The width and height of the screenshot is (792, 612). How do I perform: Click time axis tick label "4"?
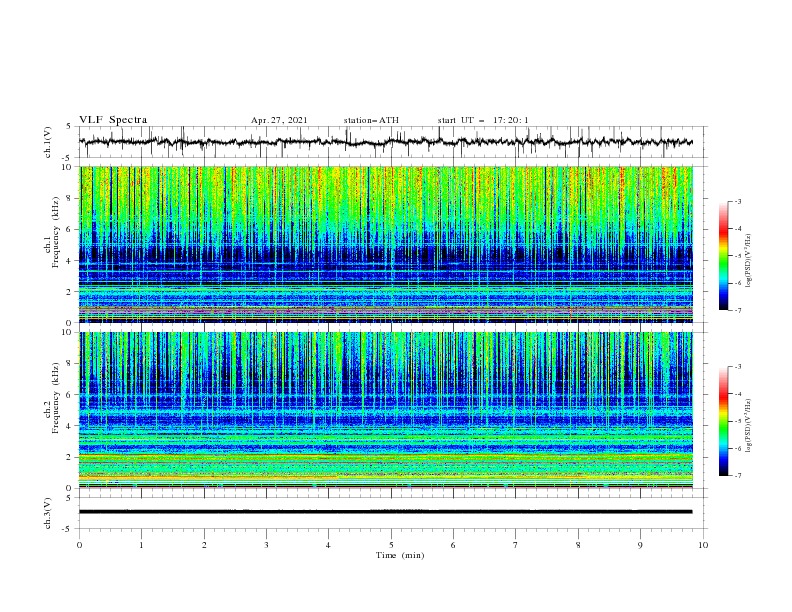[x=328, y=545]
